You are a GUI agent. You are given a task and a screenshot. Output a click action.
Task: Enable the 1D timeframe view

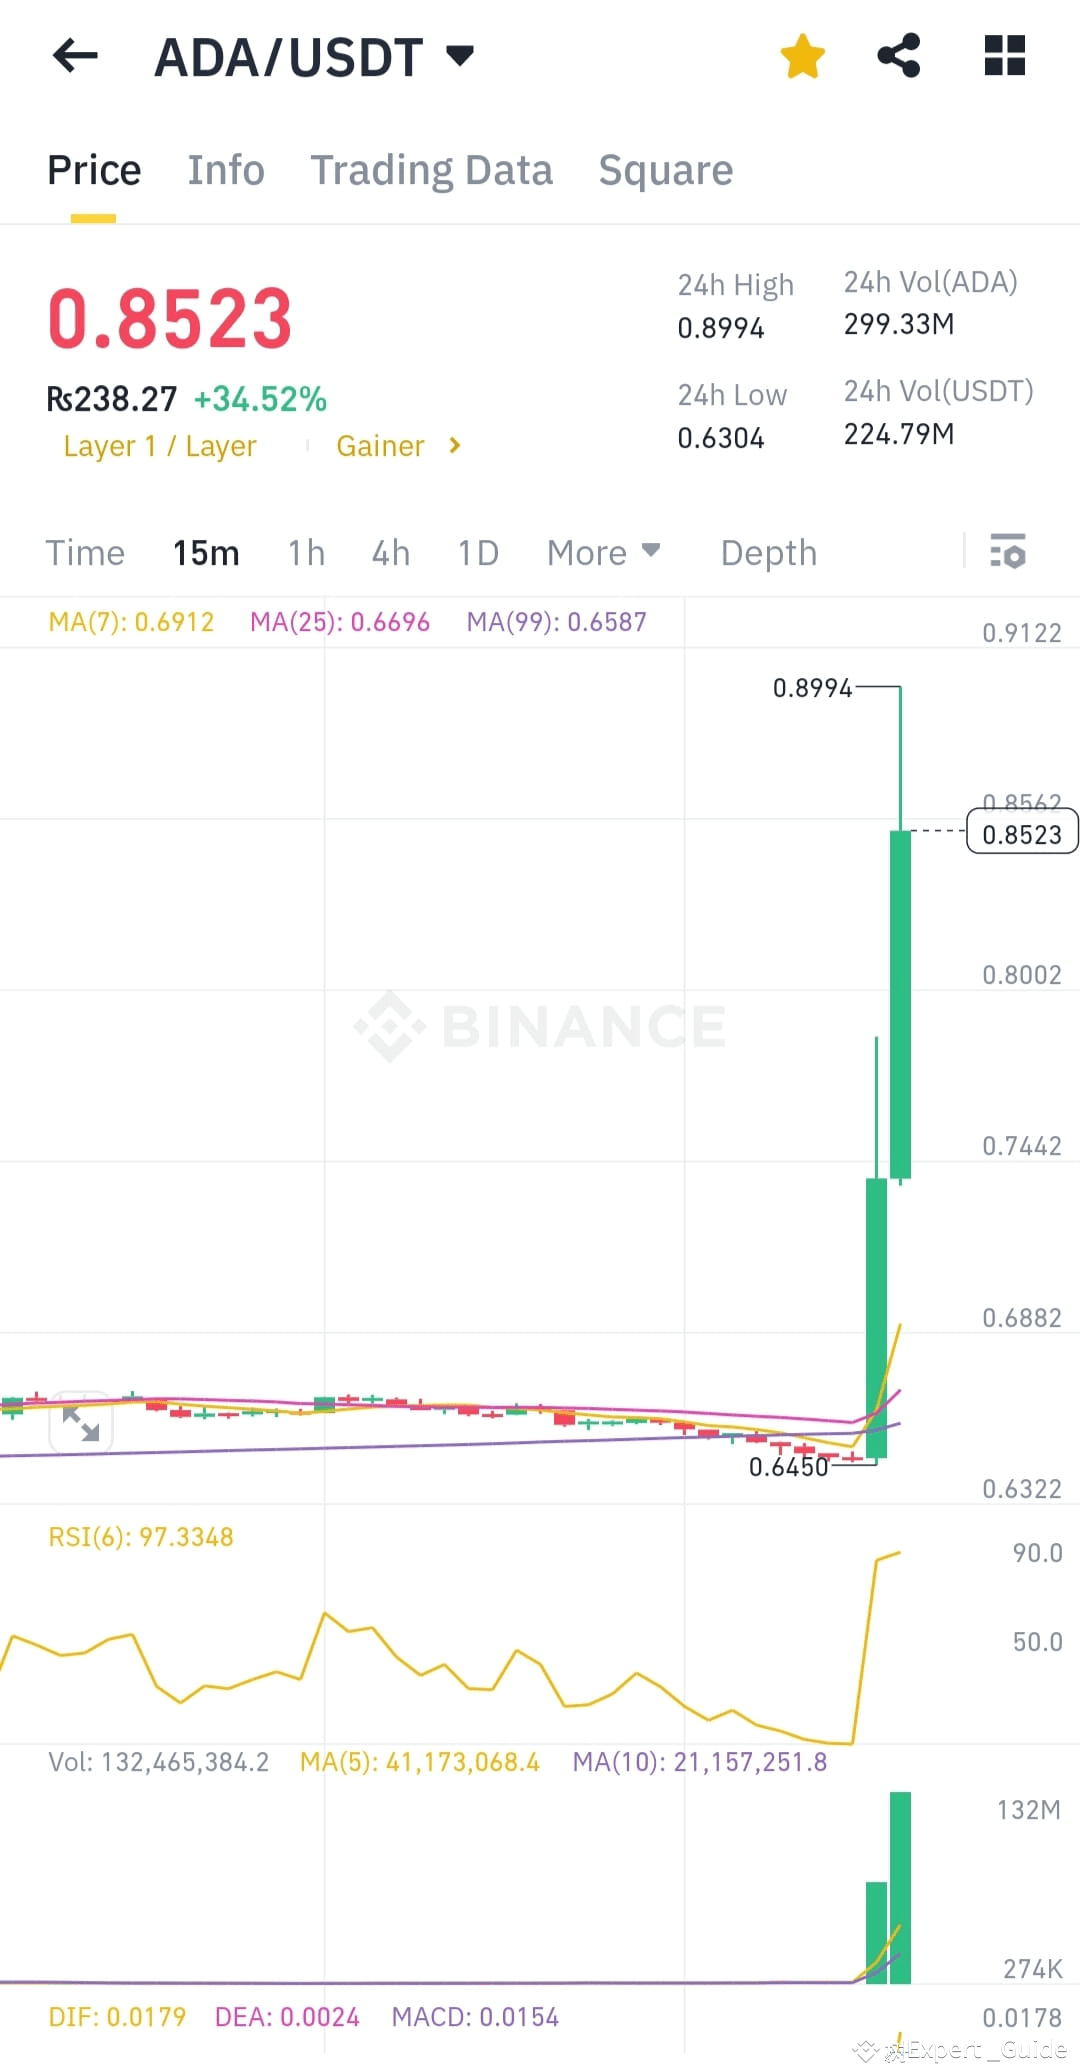476,552
